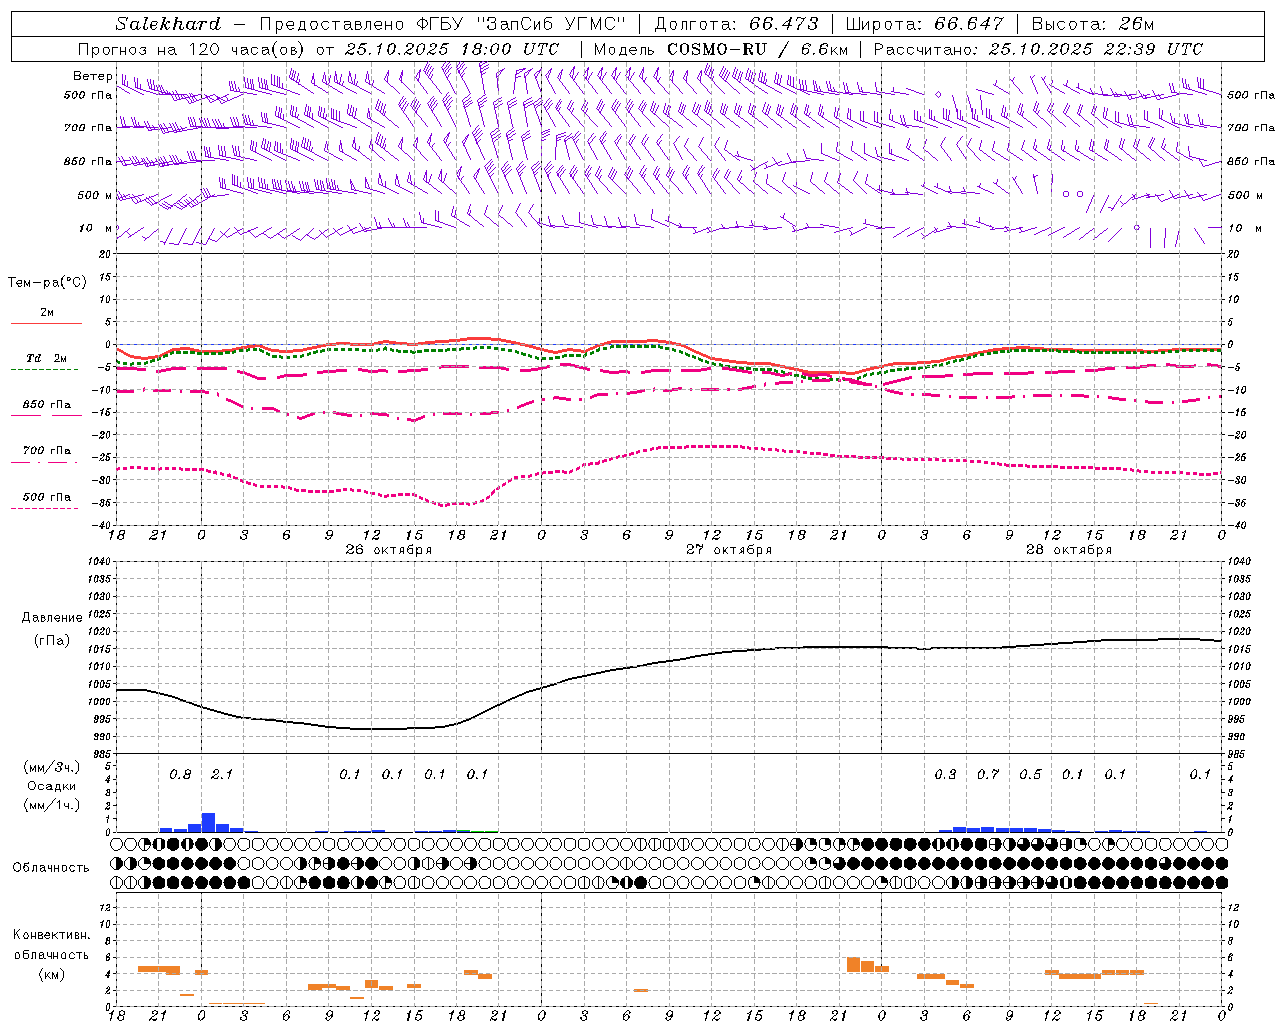Click the '0.5' precipitation total value

click(x=1030, y=774)
